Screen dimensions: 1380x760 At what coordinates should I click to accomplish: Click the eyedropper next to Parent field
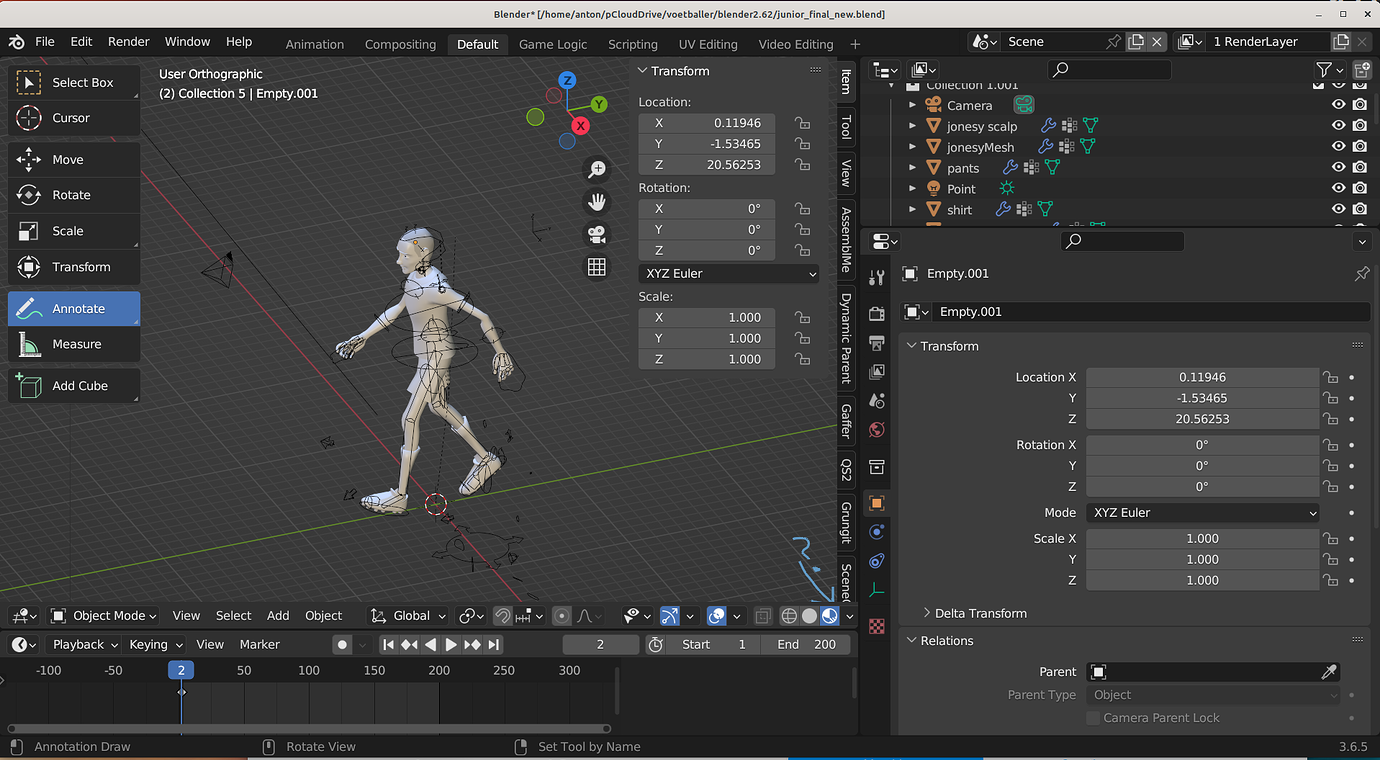[x=1330, y=672]
